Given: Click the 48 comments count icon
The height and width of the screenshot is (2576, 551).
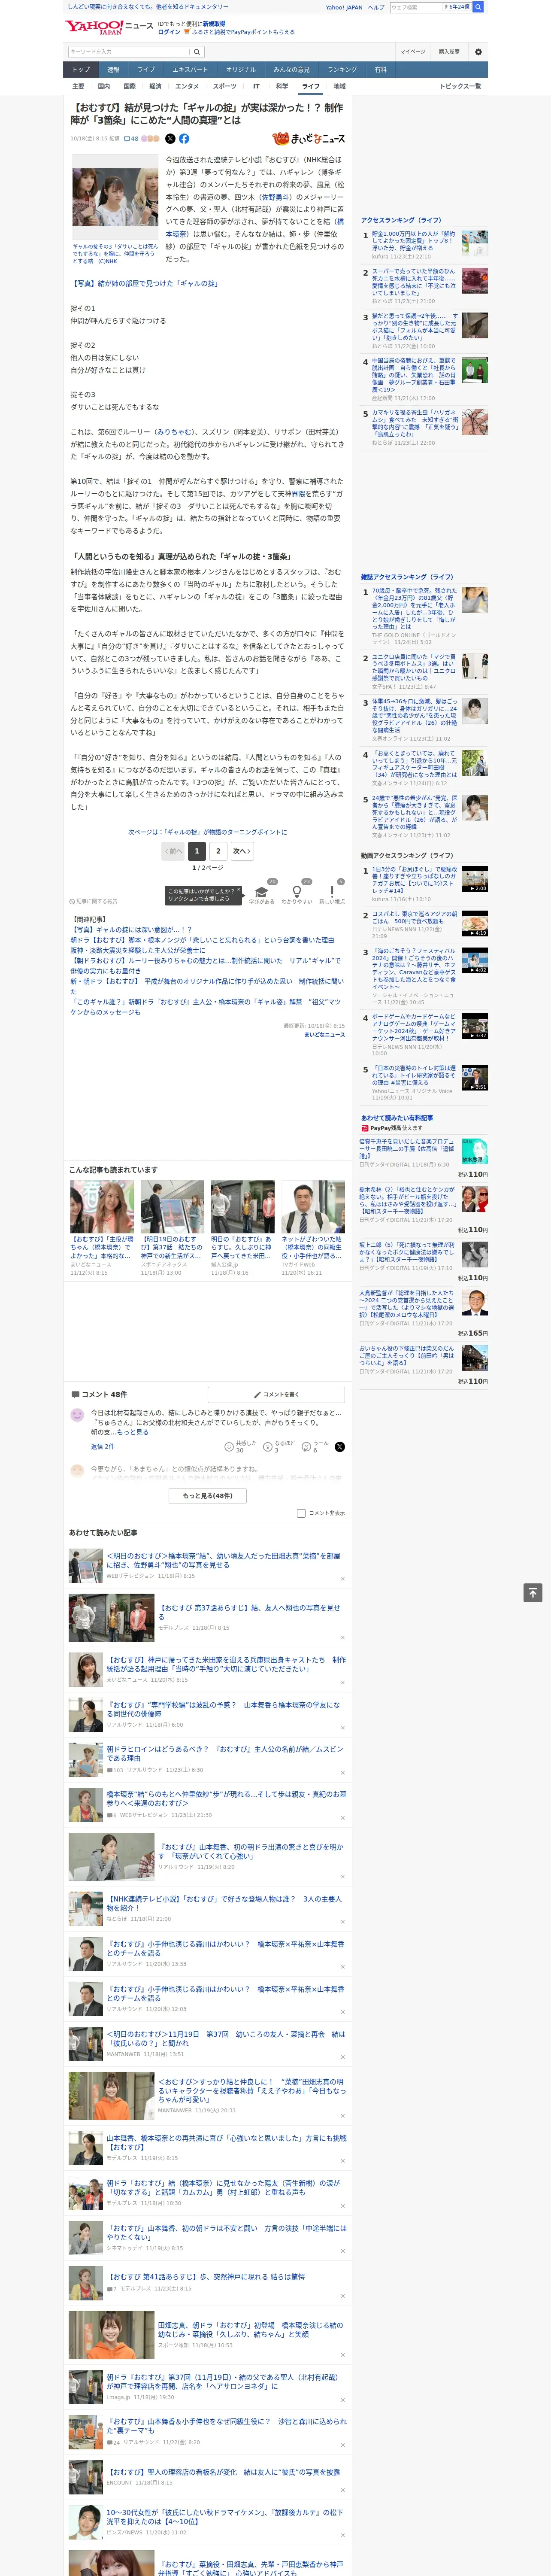Looking at the screenshot, I should coord(130,139).
